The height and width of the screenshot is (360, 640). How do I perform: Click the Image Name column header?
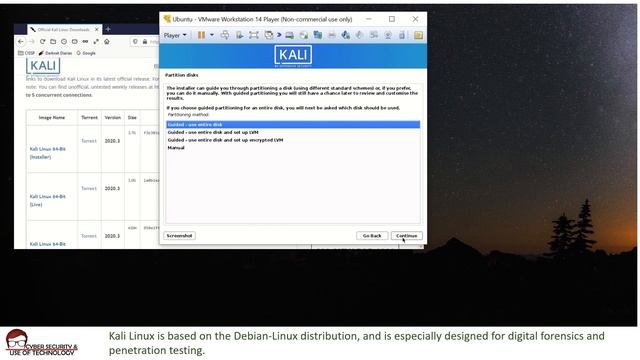coord(52,118)
